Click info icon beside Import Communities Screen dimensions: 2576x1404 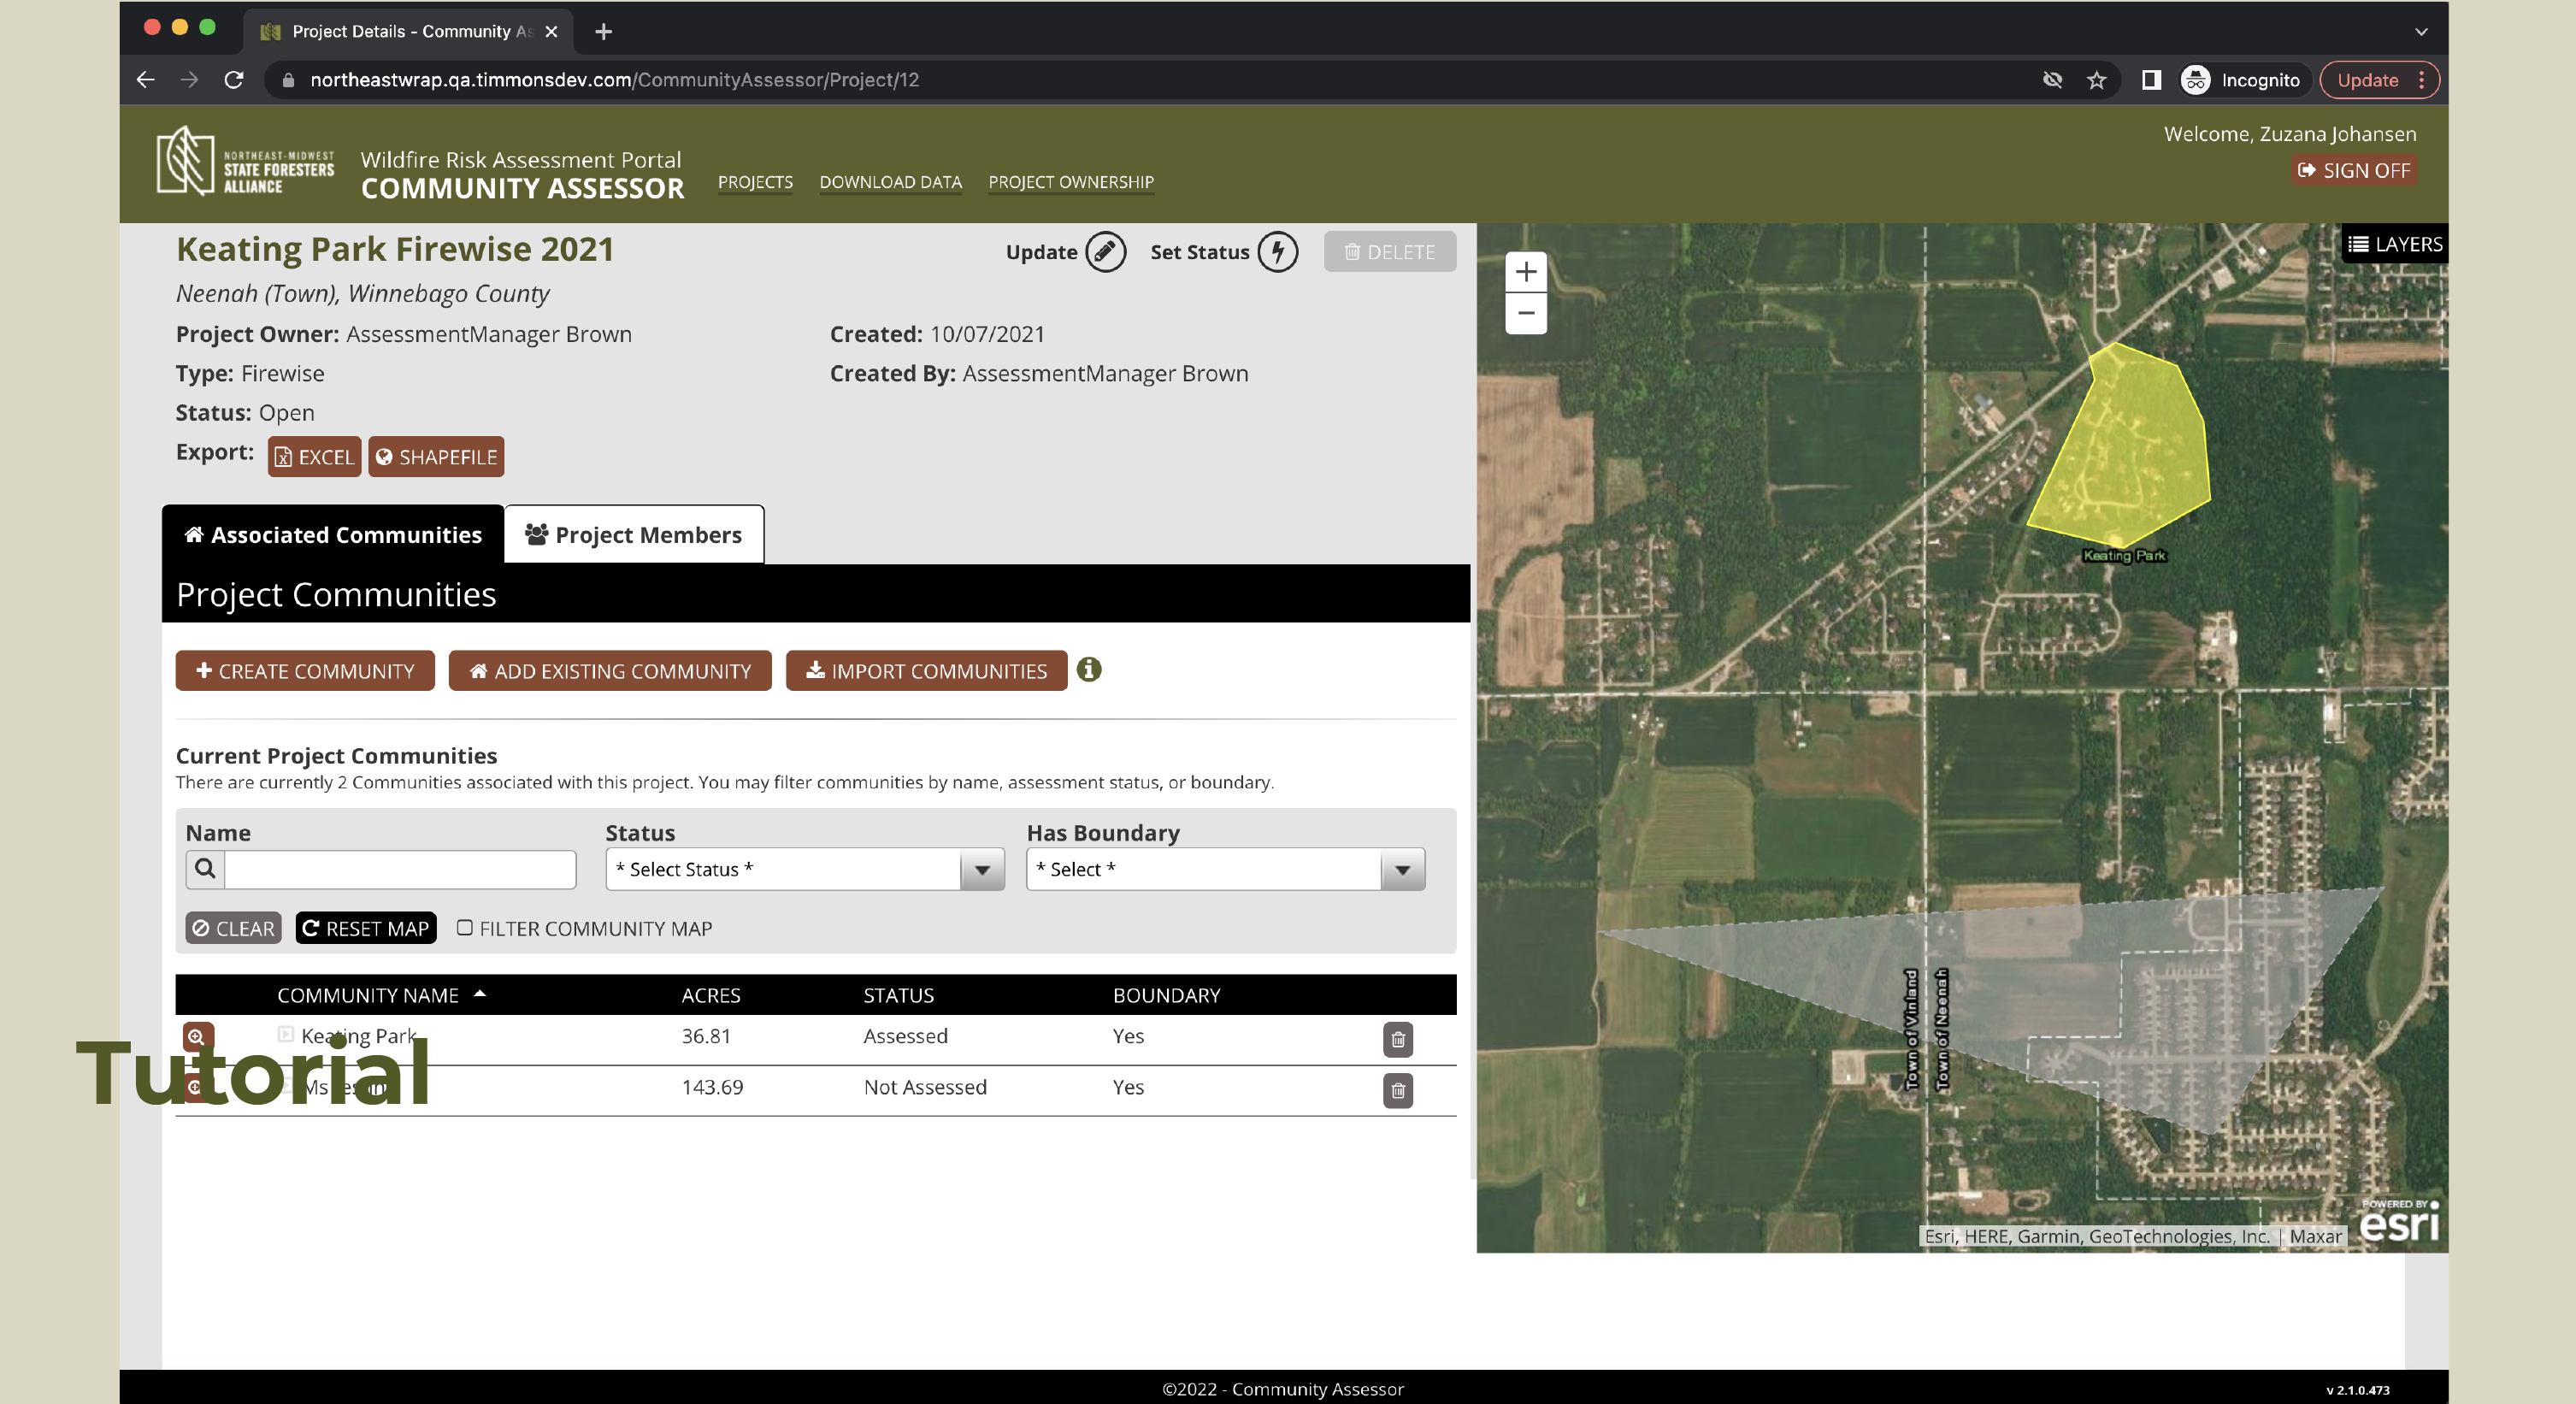[x=1089, y=670]
